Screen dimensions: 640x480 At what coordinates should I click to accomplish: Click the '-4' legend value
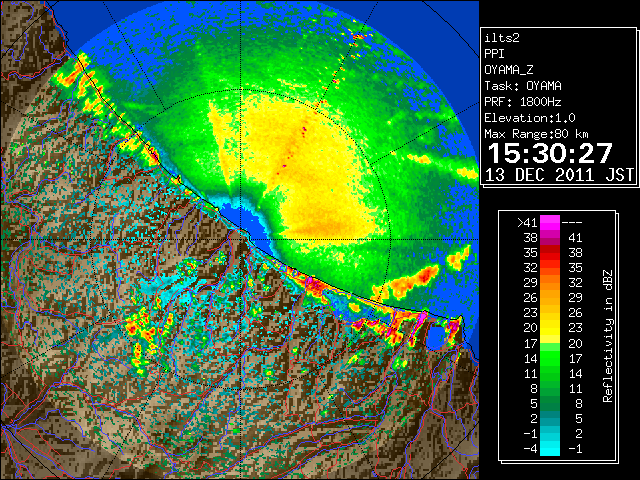tap(530, 448)
